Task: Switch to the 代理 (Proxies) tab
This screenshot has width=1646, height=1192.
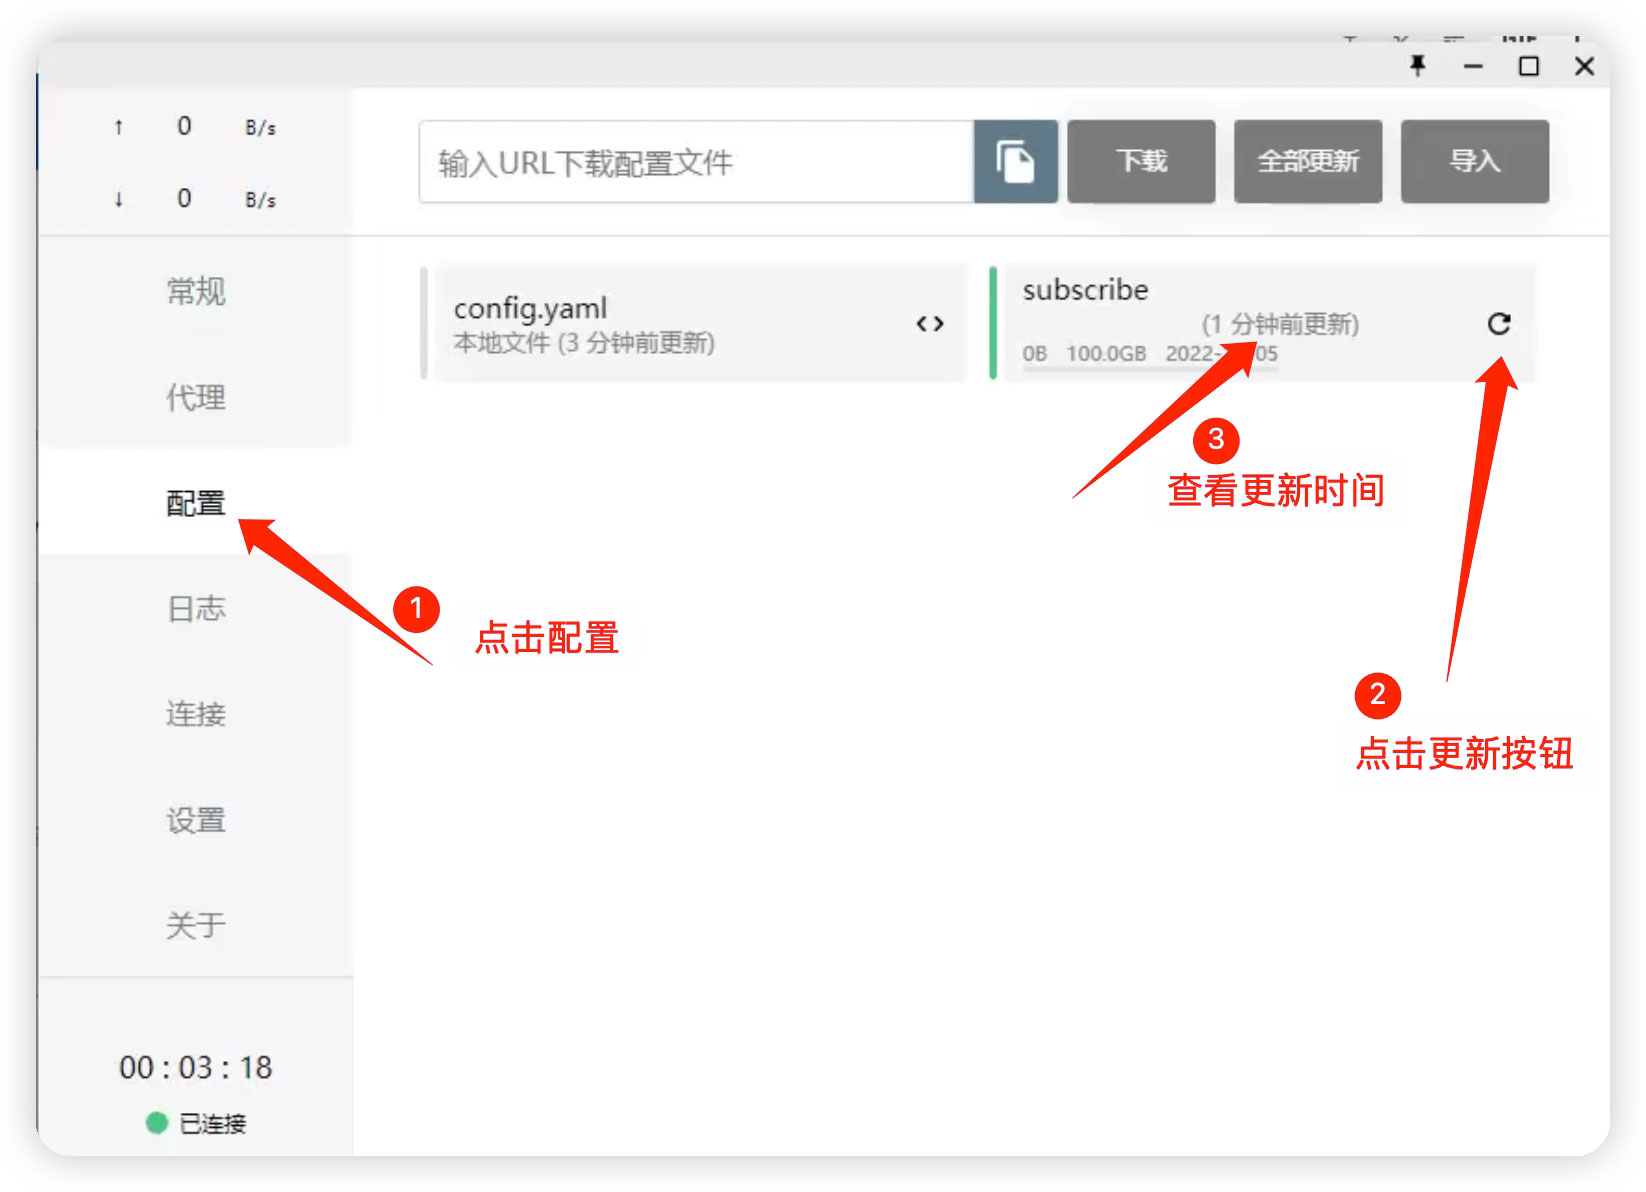Action: (x=195, y=397)
